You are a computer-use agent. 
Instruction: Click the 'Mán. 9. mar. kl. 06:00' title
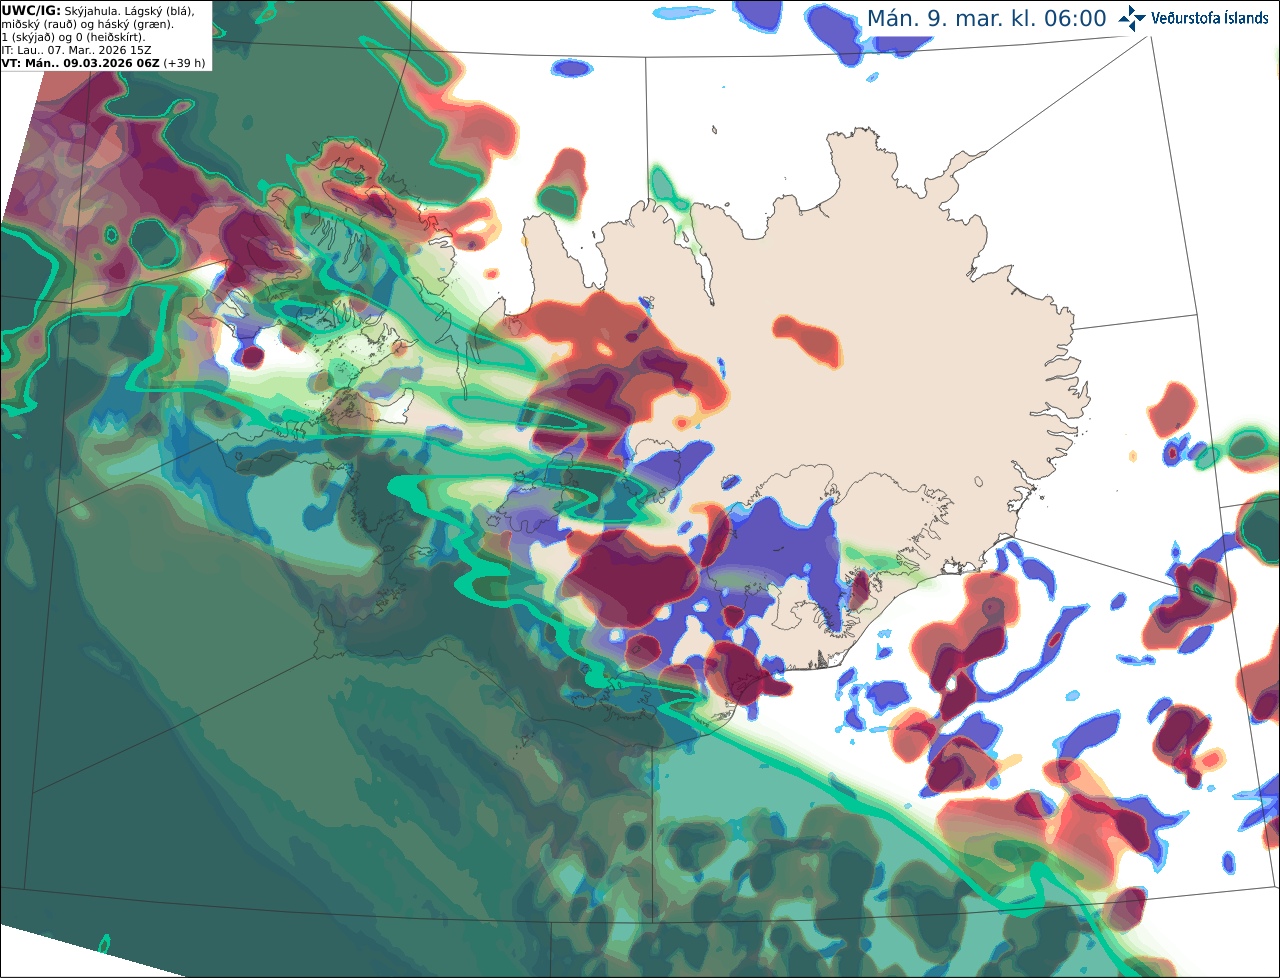click(986, 18)
